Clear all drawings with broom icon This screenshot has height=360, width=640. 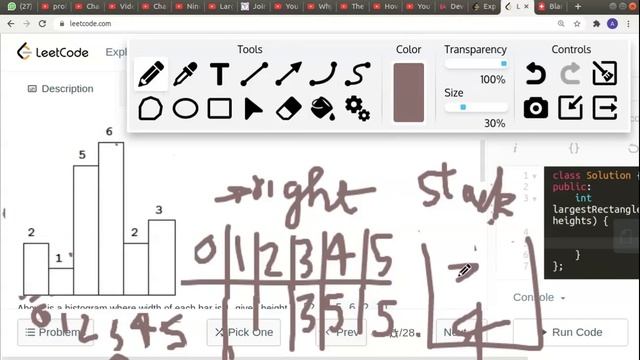[x=604, y=73]
